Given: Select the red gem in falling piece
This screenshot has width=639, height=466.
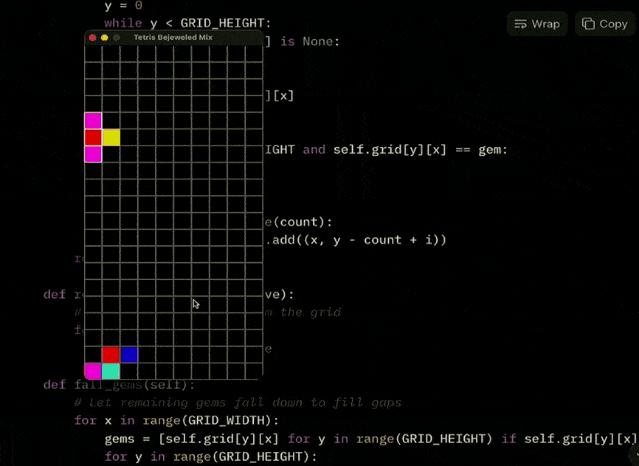Looking at the screenshot, I should point(93,137).
